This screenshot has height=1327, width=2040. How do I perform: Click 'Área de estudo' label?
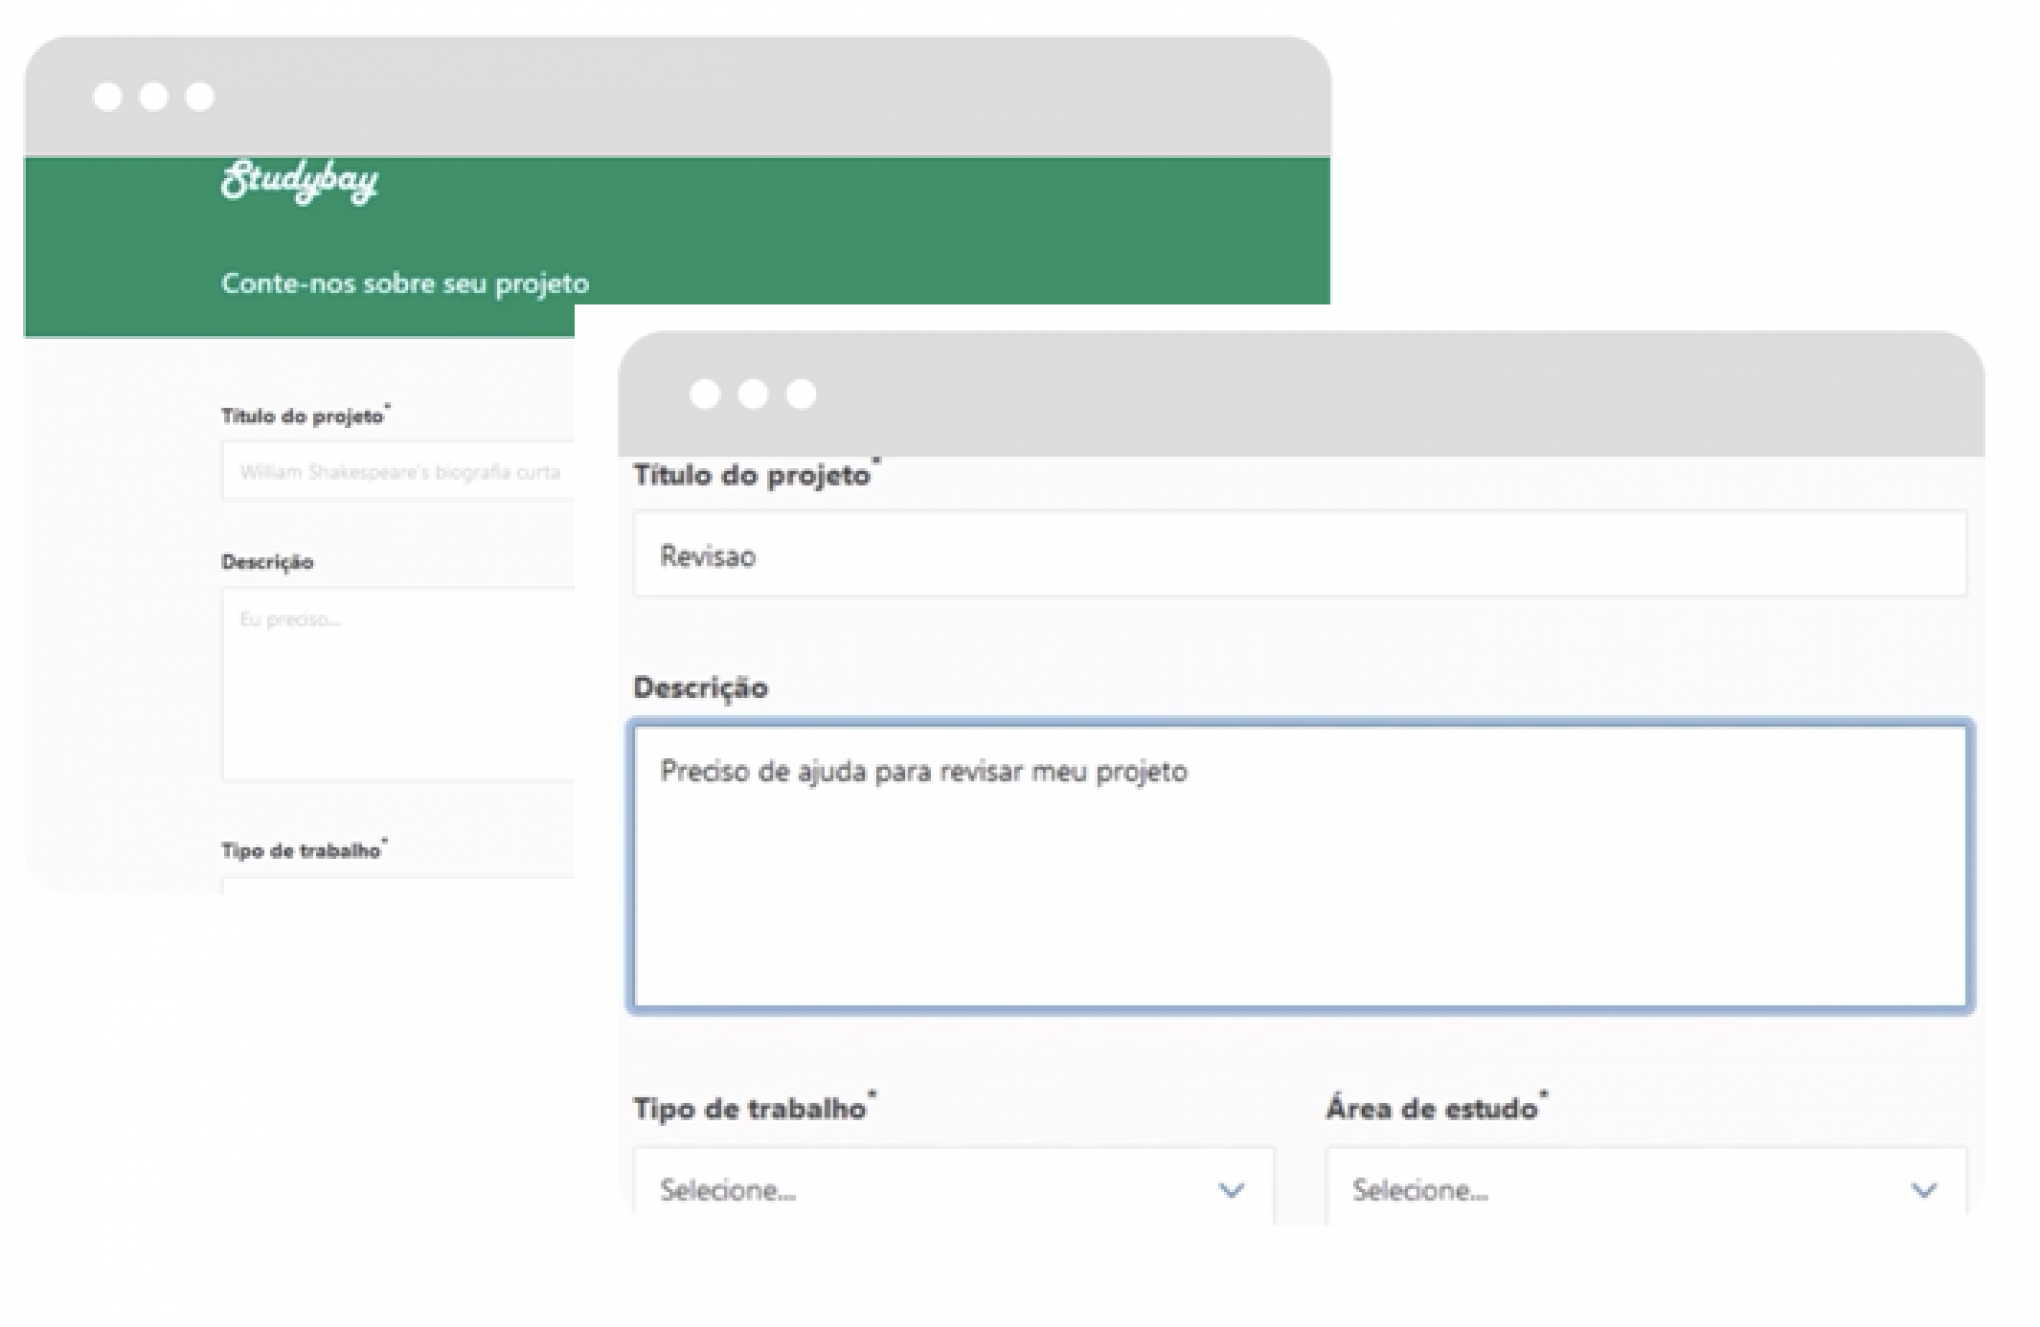(1437, 1108)
